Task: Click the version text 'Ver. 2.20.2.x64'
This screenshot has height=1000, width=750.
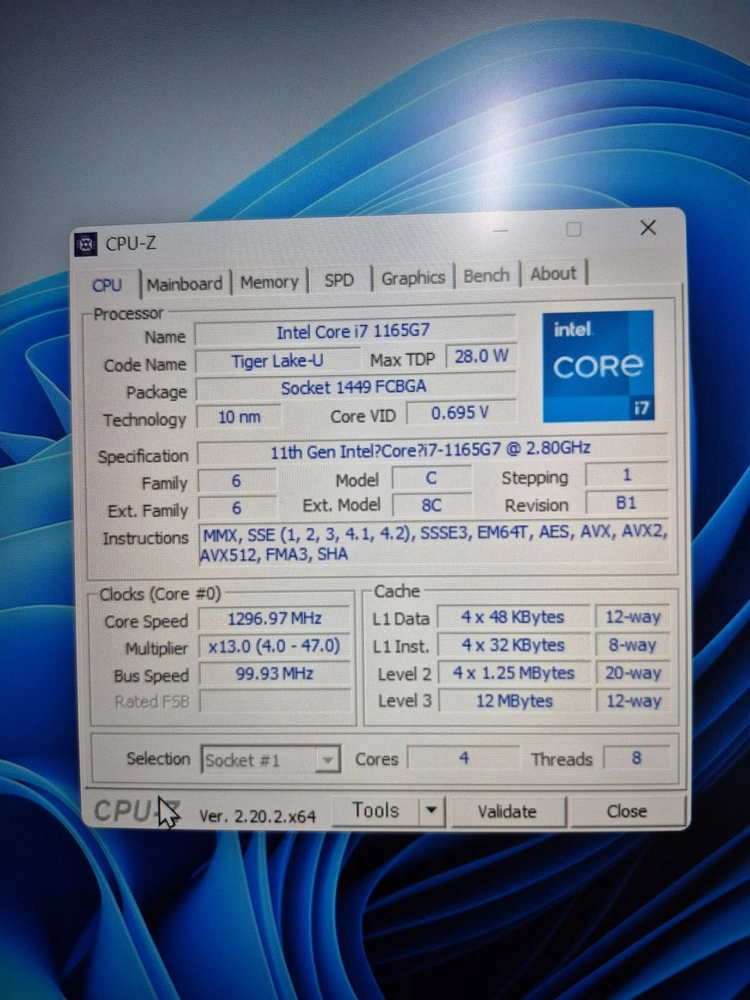Action: pyautogui.click(x=258, y=816)
